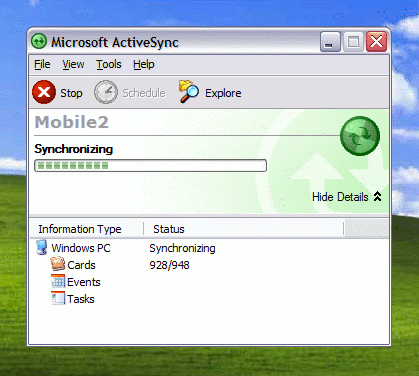Image resolution: width=419 pixels, height=376 pixels.
Task: Open the Tools menu
Action: (x=109, y=64)
